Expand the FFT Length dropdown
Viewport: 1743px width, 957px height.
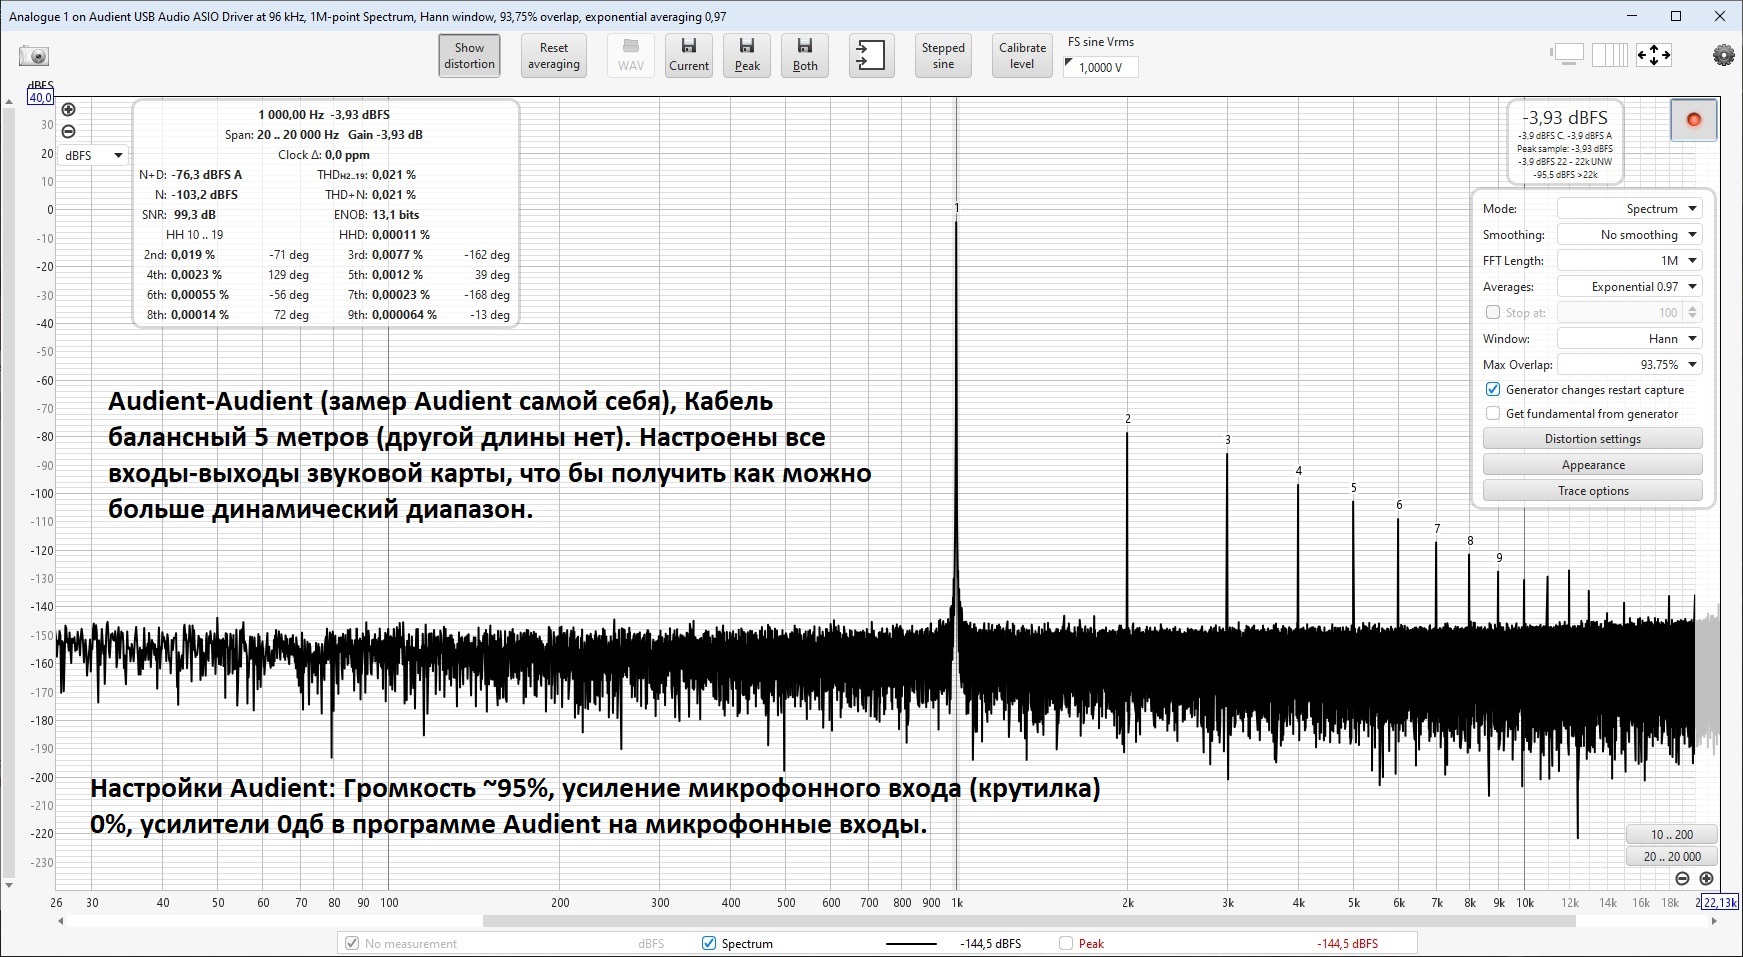click(1629, 261)
